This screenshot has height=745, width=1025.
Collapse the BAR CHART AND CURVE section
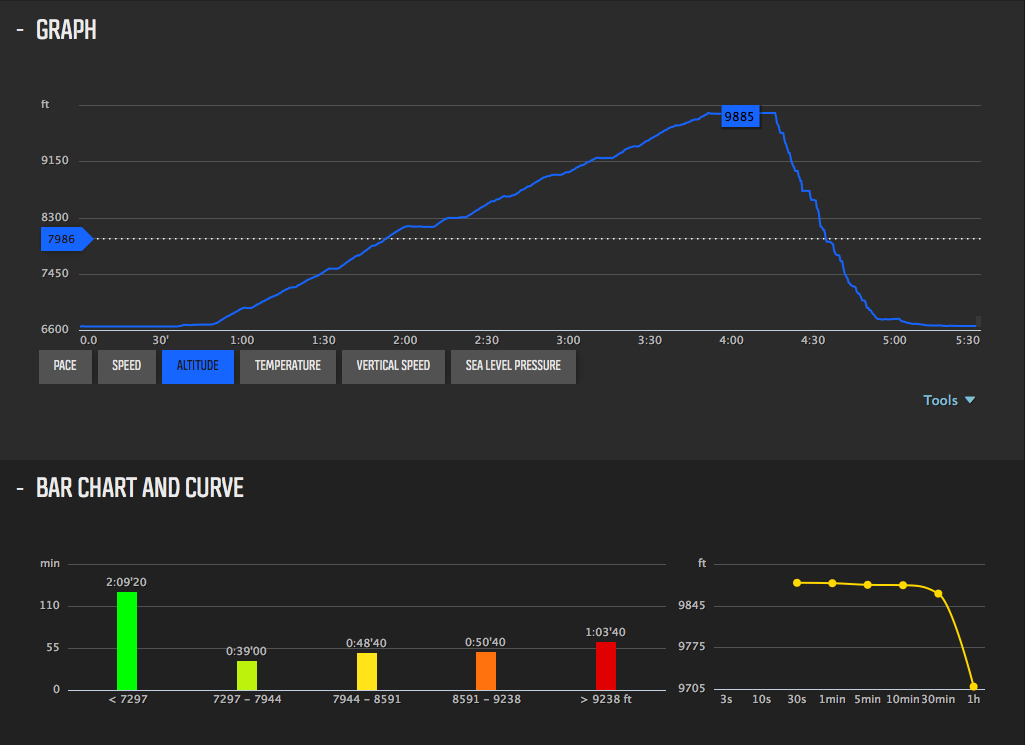[20, 488]
